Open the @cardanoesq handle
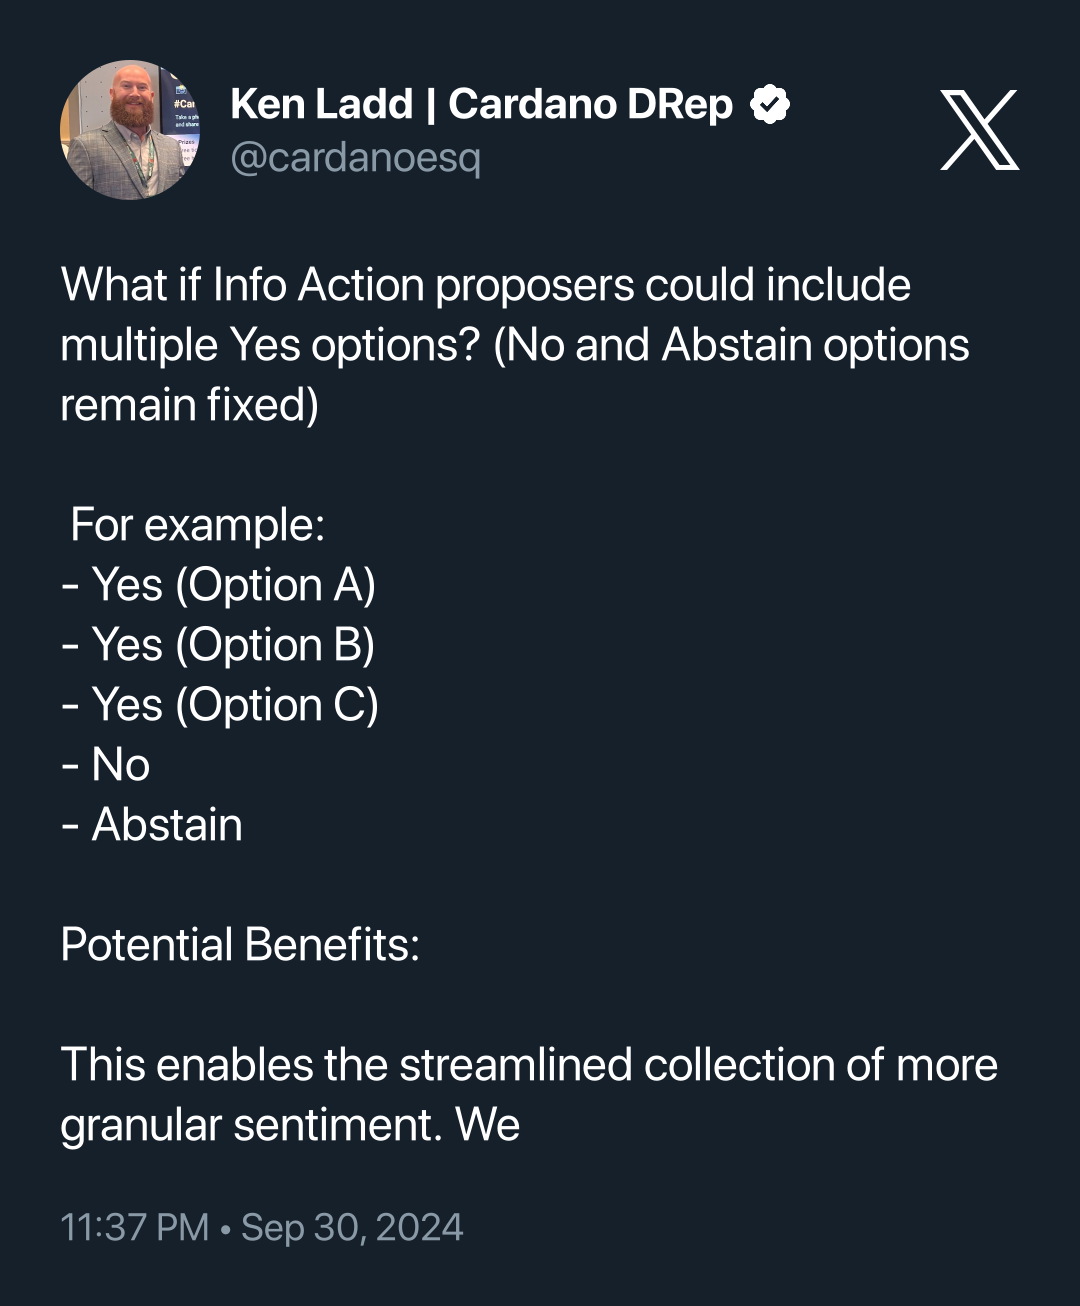1080x1306 pixels. click(x=355, y=157)
